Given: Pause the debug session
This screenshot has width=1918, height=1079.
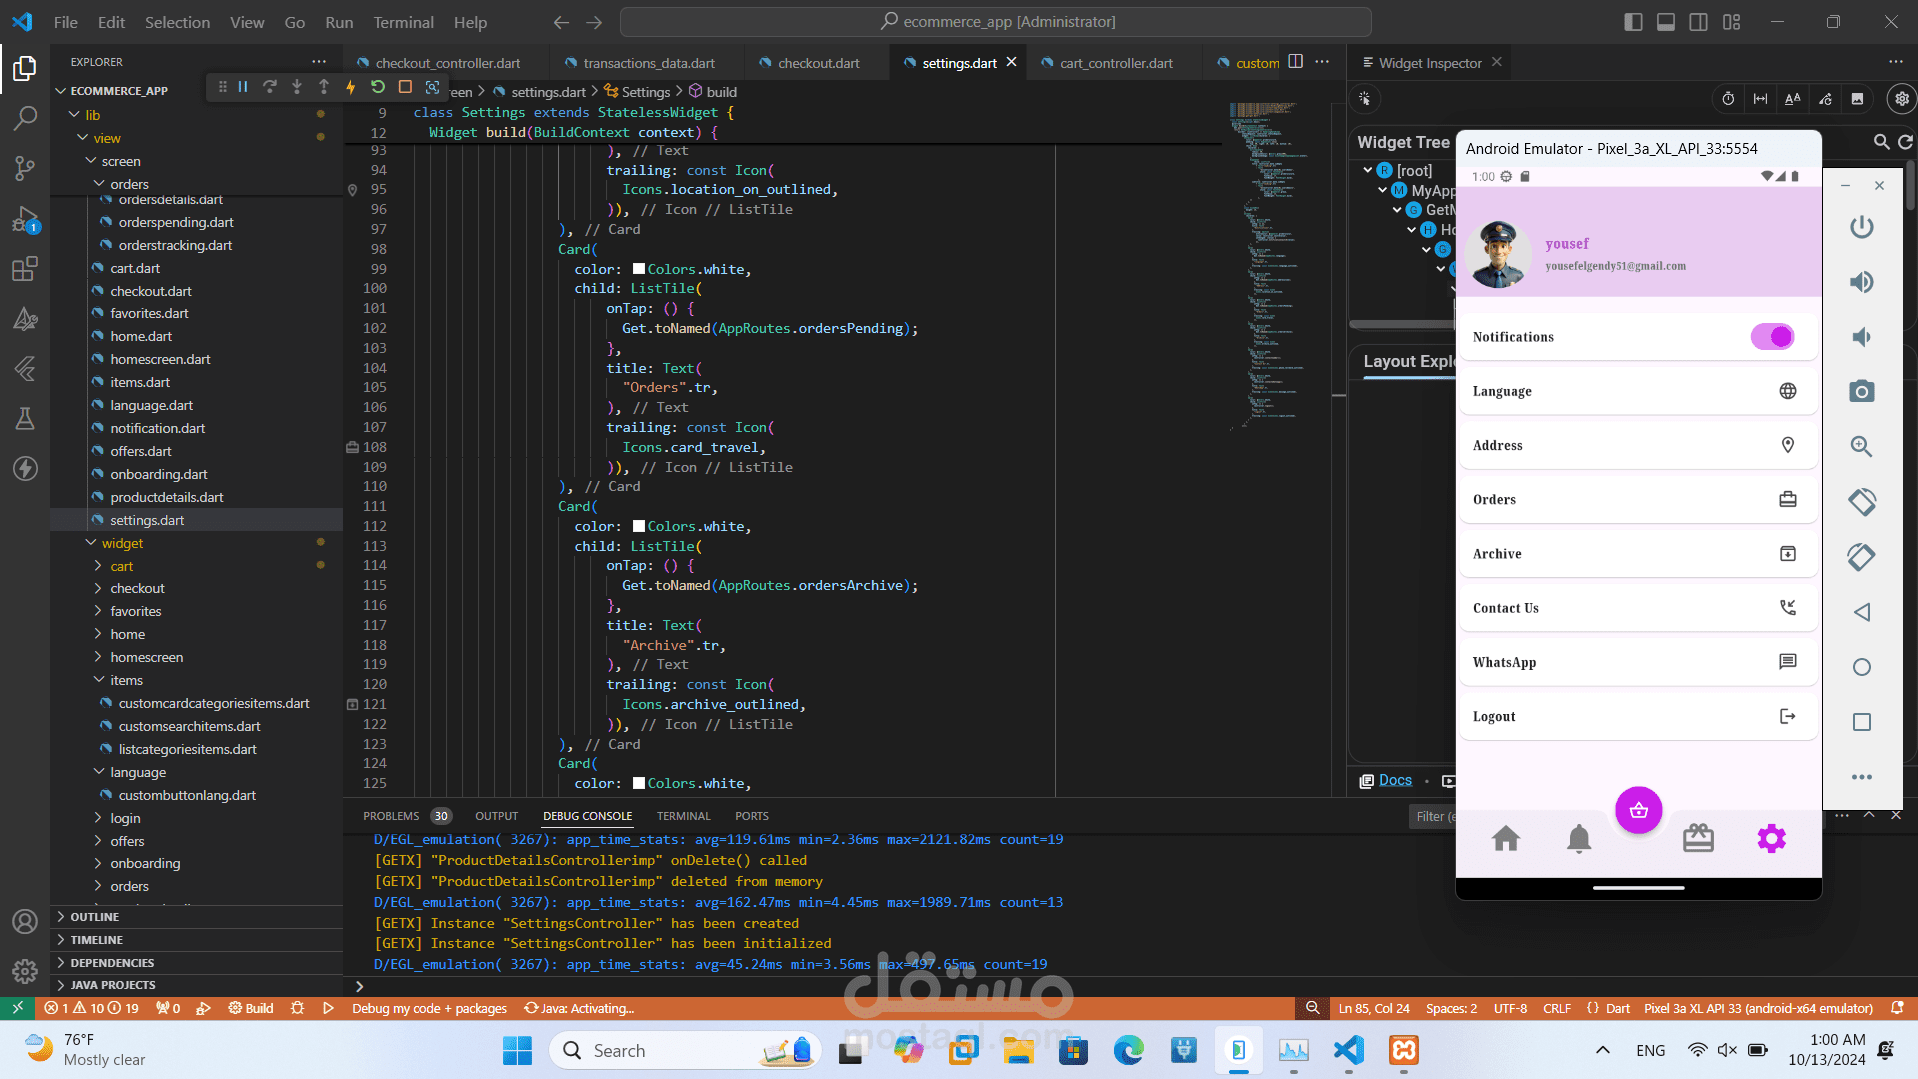Looking at the screenshot, I should (x=243, y=87).
